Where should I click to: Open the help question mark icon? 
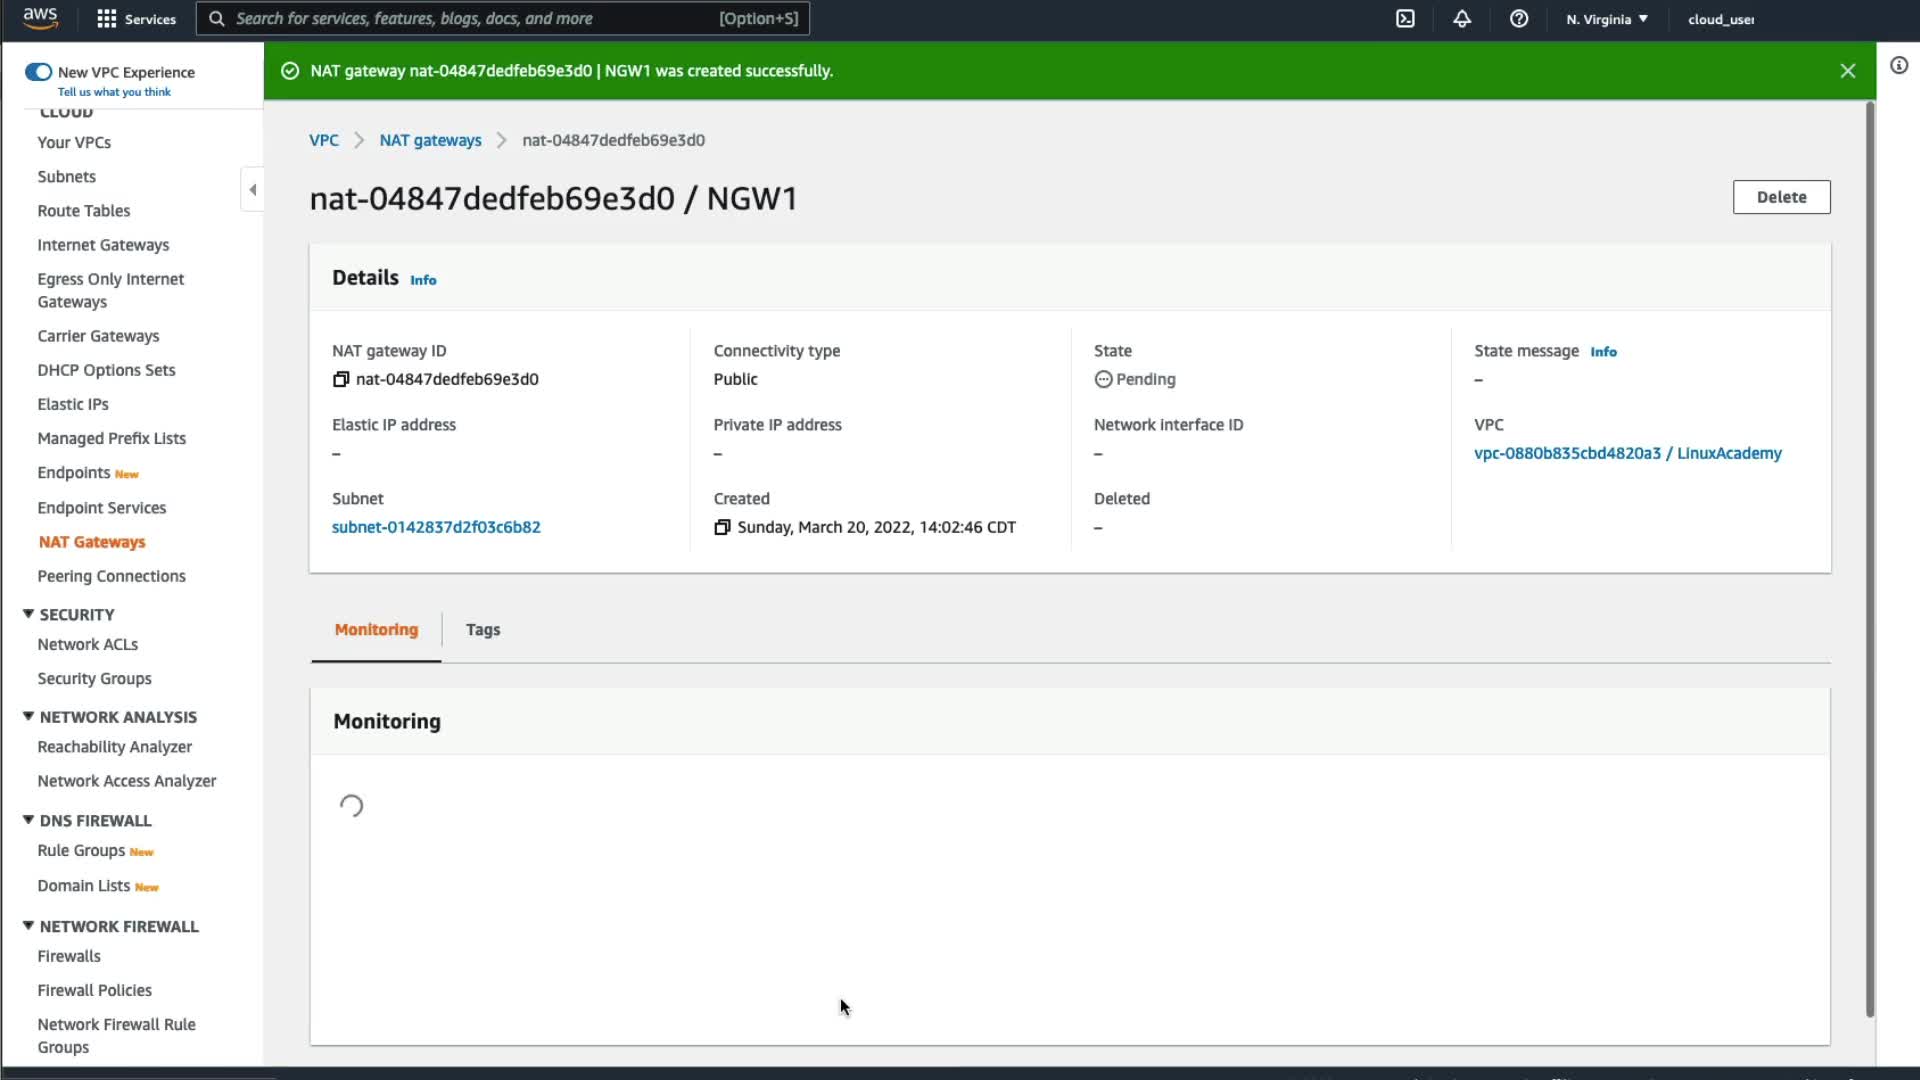[x=1518, y=19]
